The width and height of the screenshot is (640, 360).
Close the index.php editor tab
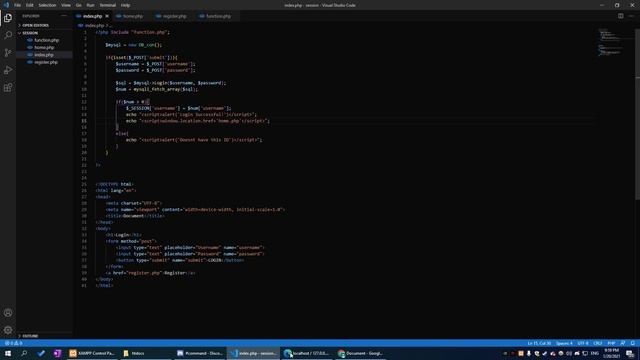pos(107,16)
